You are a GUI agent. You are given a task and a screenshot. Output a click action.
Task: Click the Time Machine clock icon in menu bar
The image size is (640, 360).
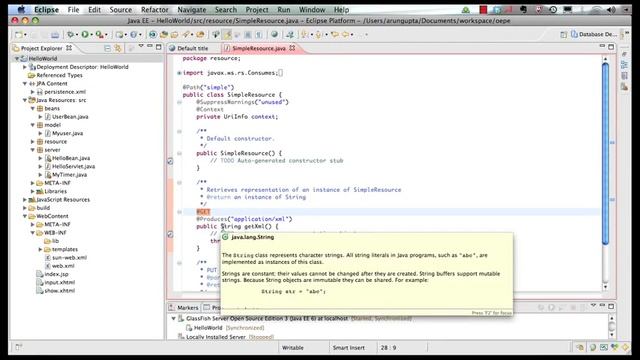(553, 9)
